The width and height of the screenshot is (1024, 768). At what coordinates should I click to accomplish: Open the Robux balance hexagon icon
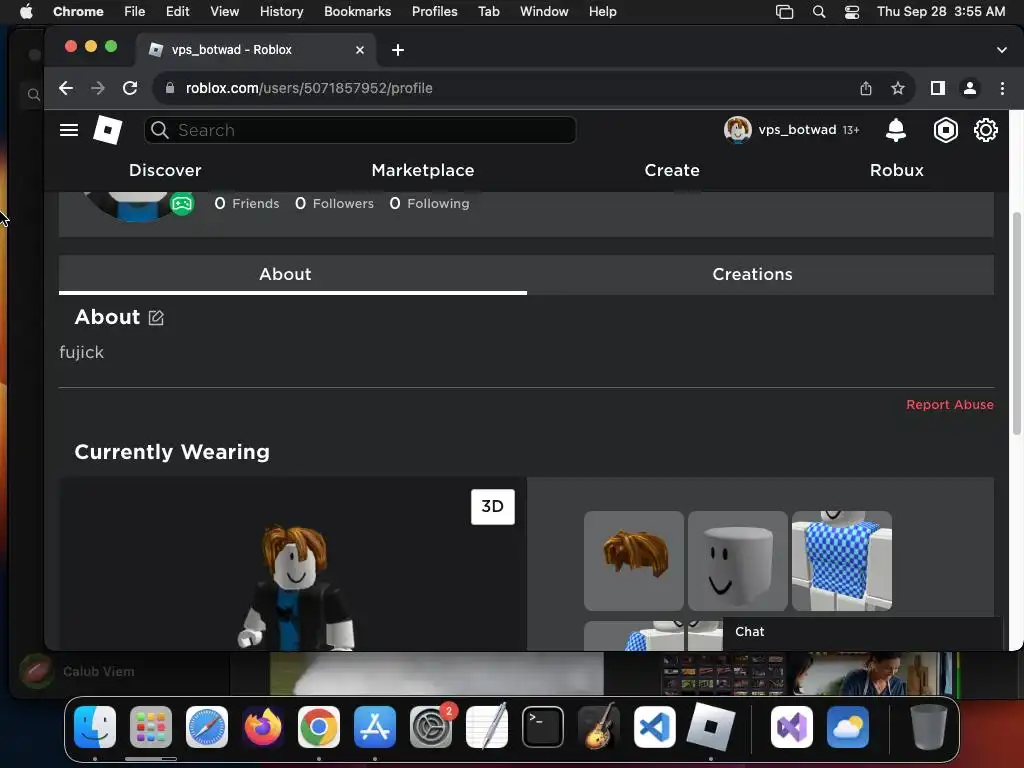click(945, 130)
